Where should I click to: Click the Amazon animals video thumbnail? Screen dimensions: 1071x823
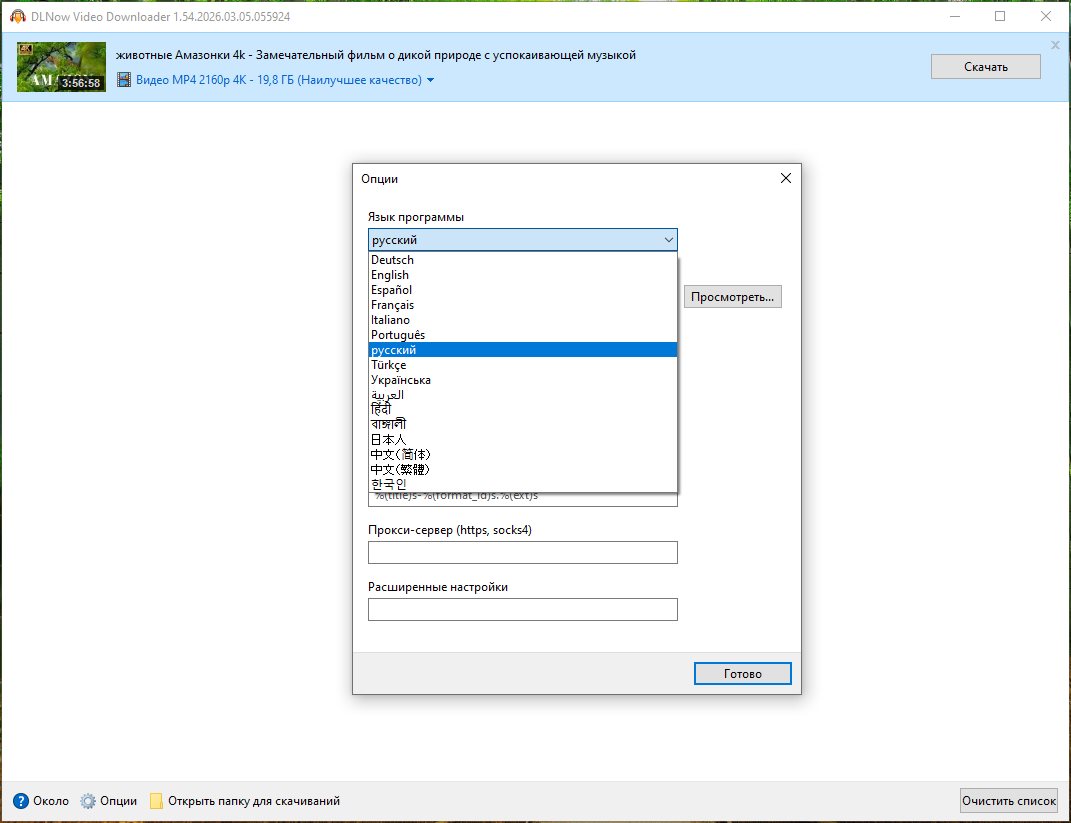tap(61, 67)
